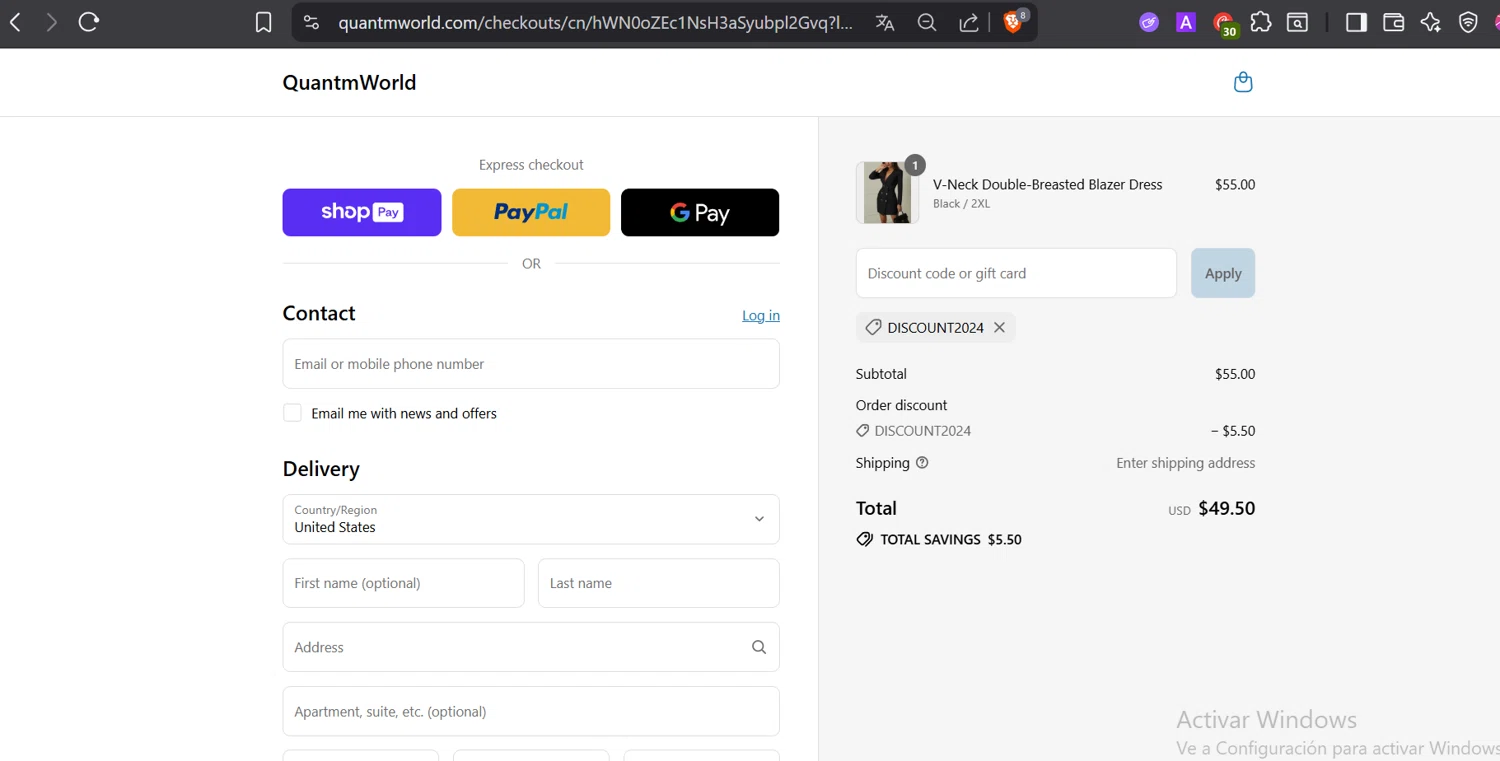The image size is (1500, 761).
Task: Focus the First name (optional) field
Action: tap(403, 583)
